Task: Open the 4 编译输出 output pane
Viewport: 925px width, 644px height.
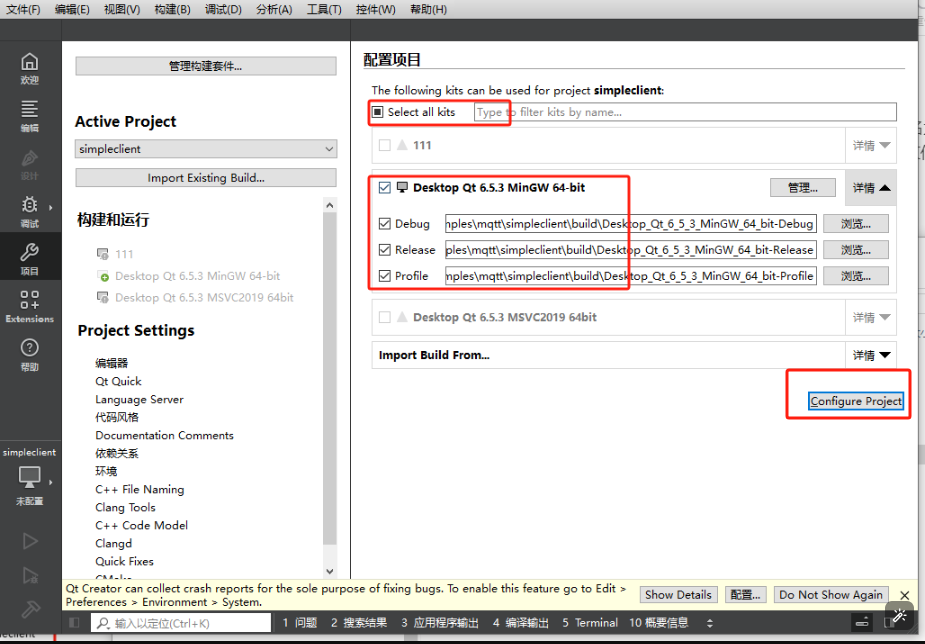Action: (520, 623)
